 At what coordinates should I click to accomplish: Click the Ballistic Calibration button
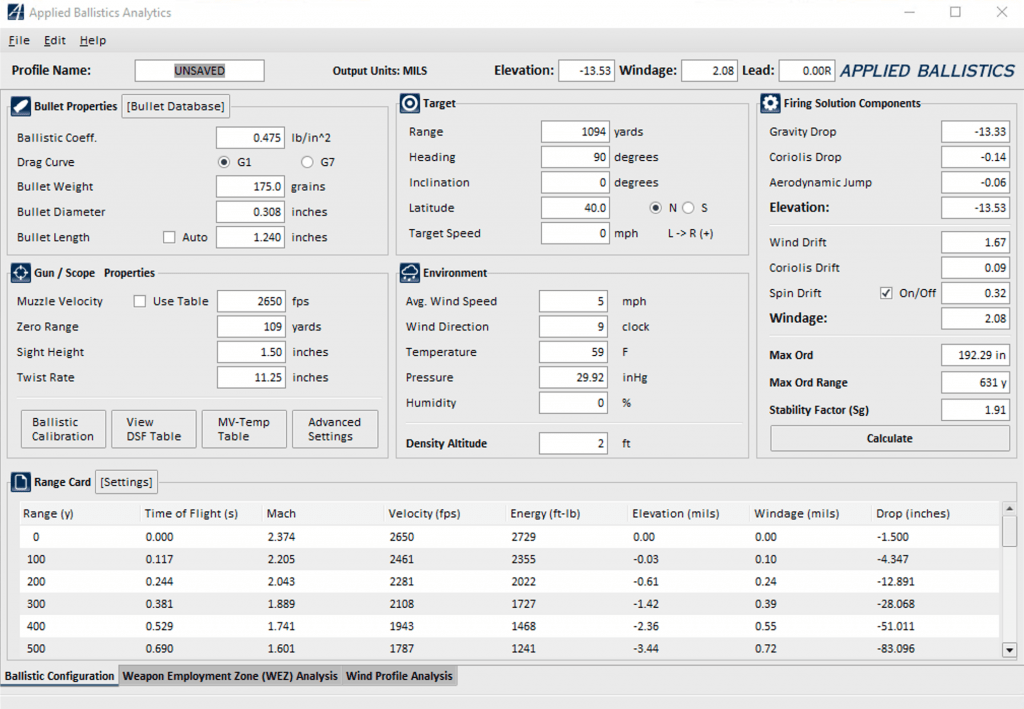[x=63, y=429]
